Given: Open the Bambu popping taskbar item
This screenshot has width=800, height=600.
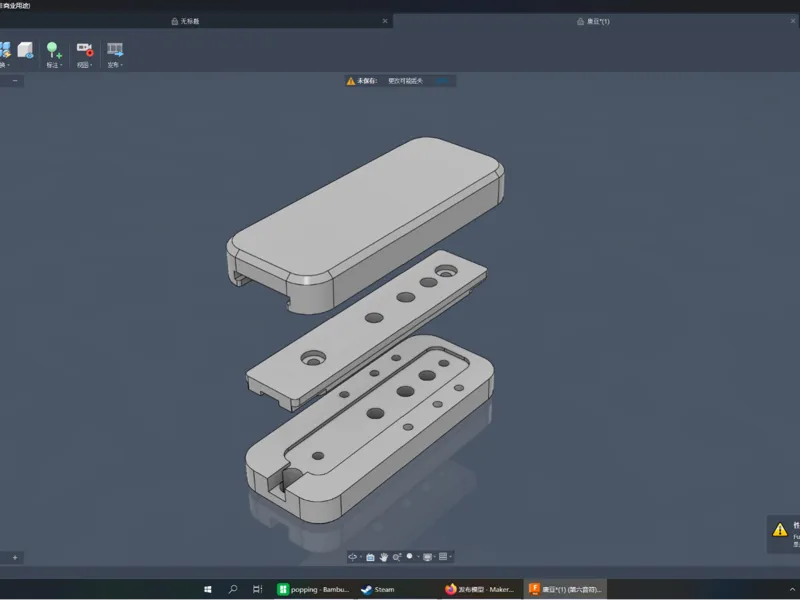Looking at the screenshot, I should [313, 589].
